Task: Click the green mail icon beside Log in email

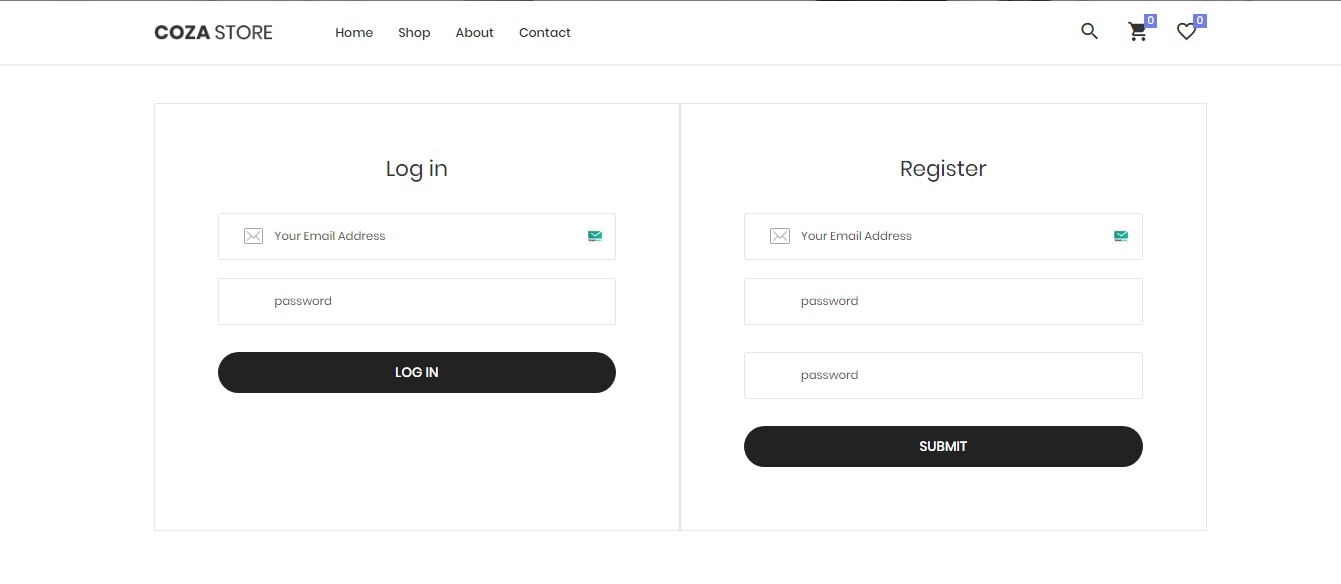Action: coord(595,236)
